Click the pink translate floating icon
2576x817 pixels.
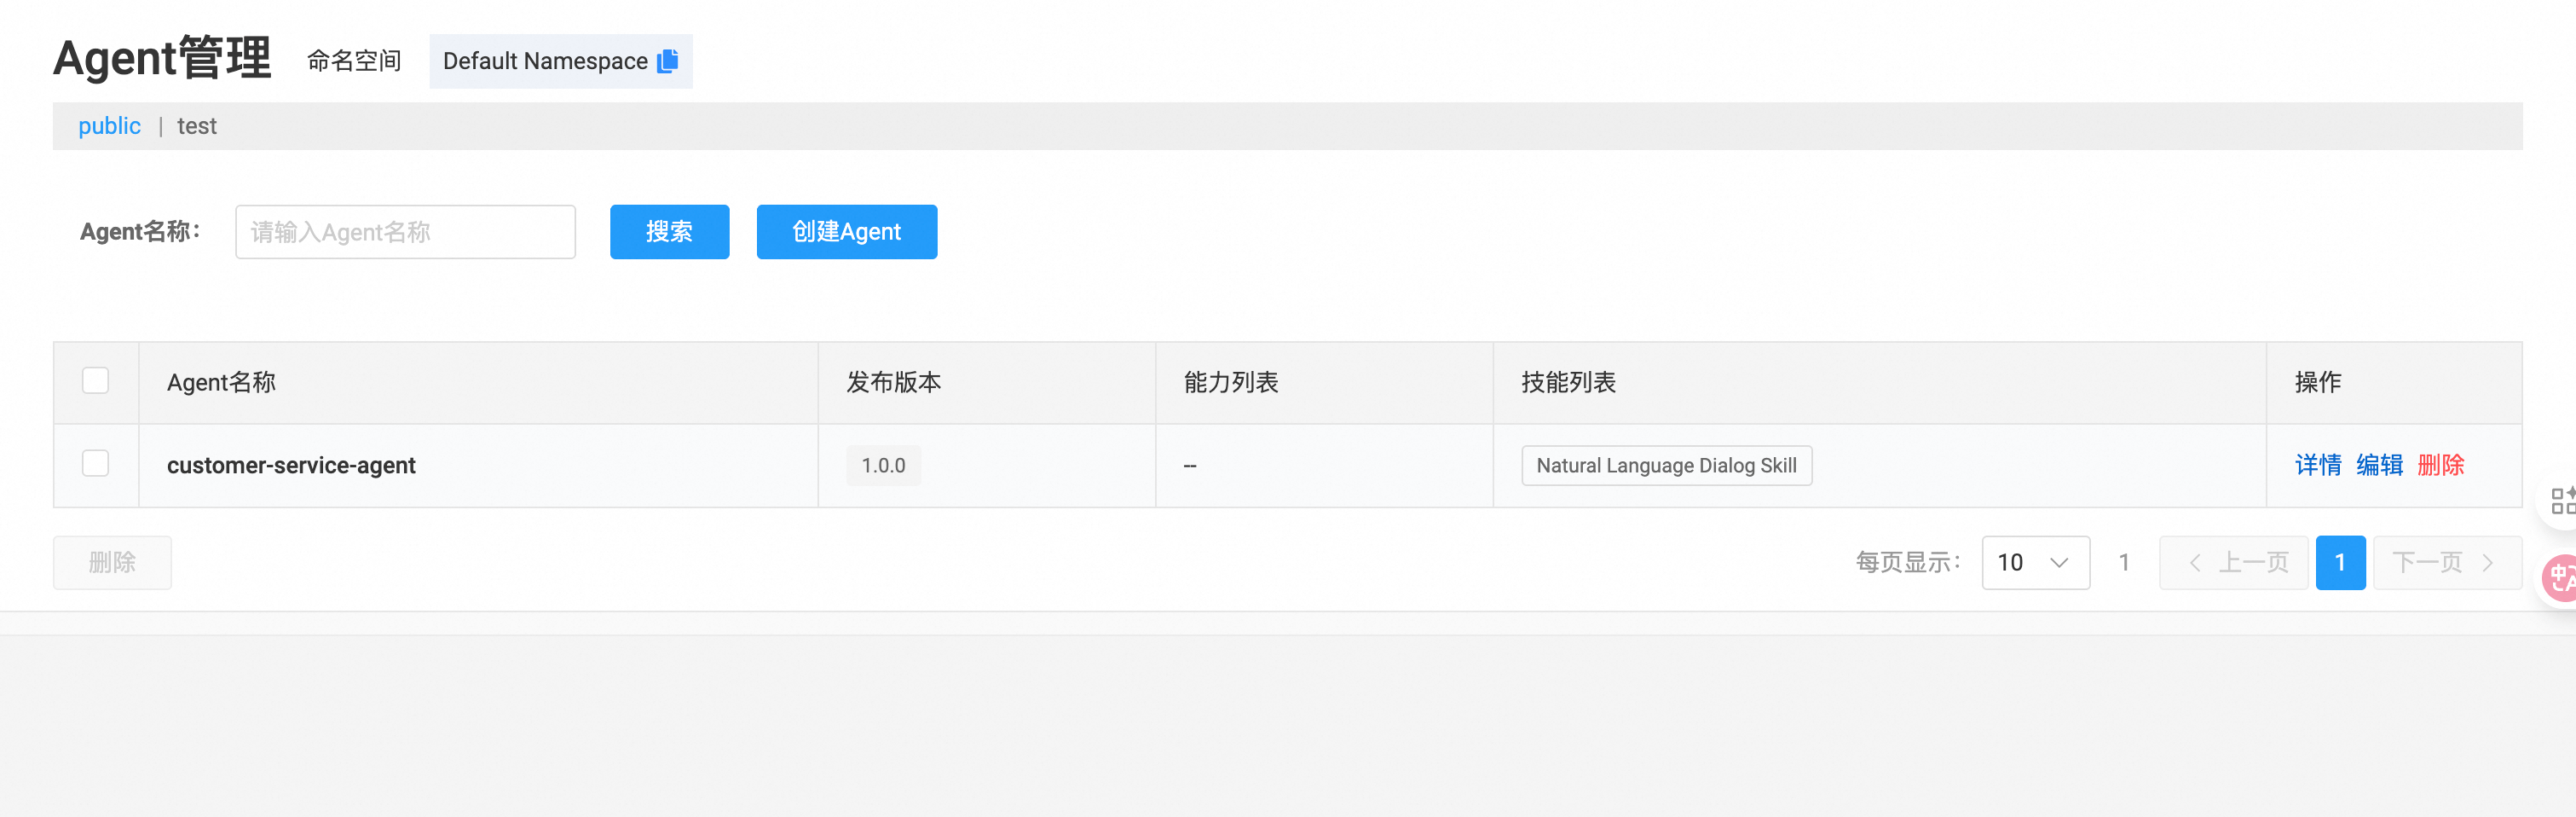tap(2561, 577)
